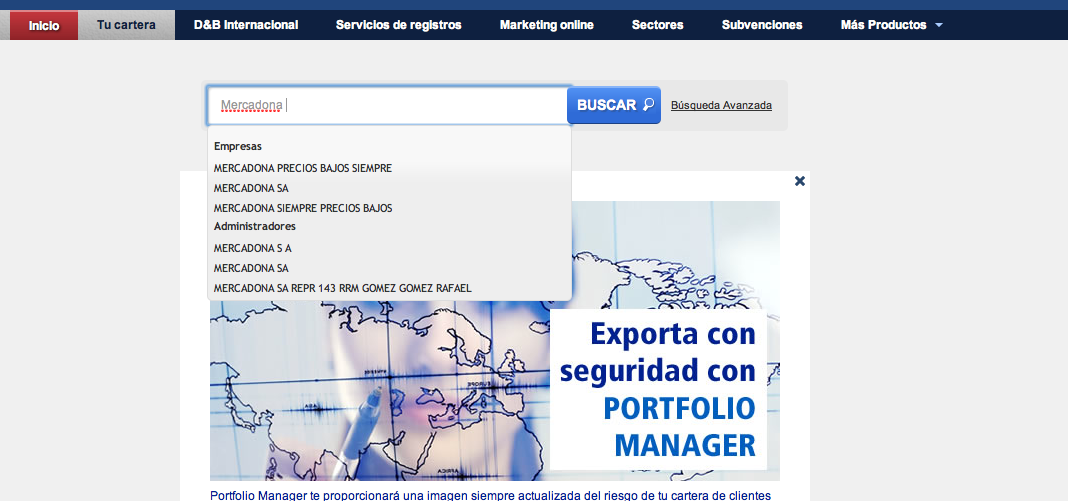1068x501 pixels.
Task: Close the Portfolio Manager promo banner
Action: tap(799, 181)
